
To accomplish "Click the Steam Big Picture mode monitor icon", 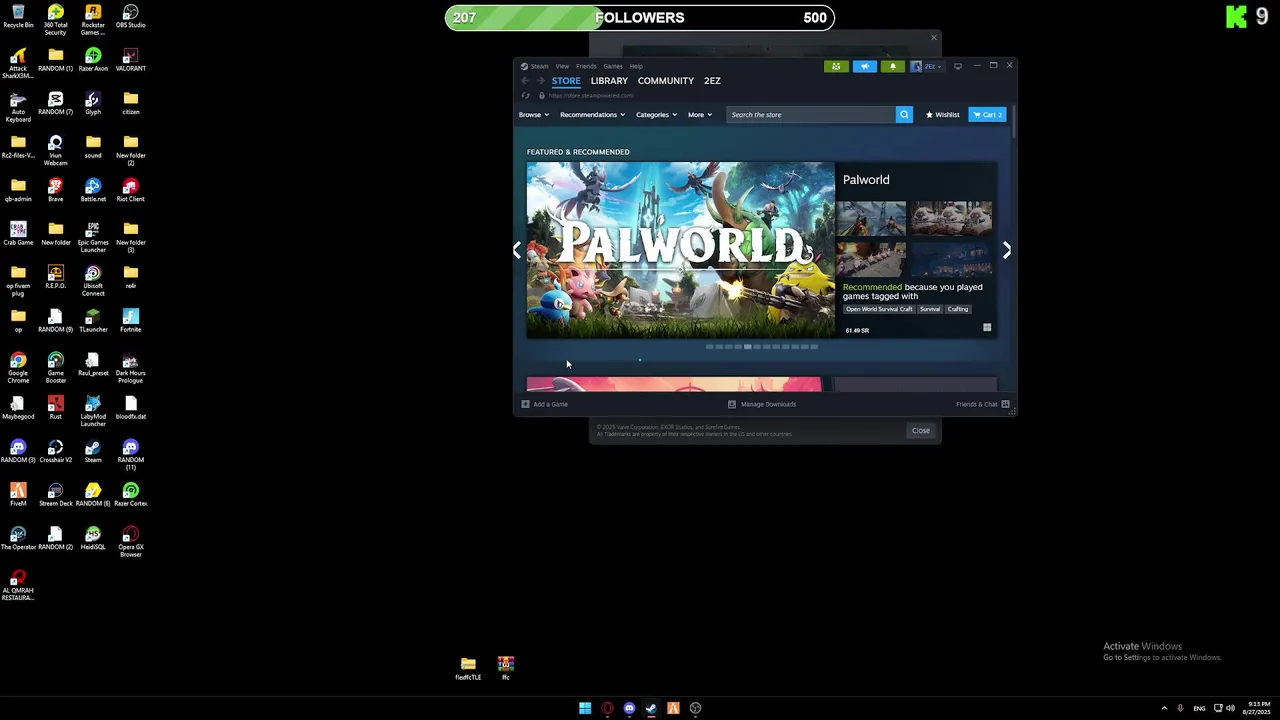I will (957, 66).
